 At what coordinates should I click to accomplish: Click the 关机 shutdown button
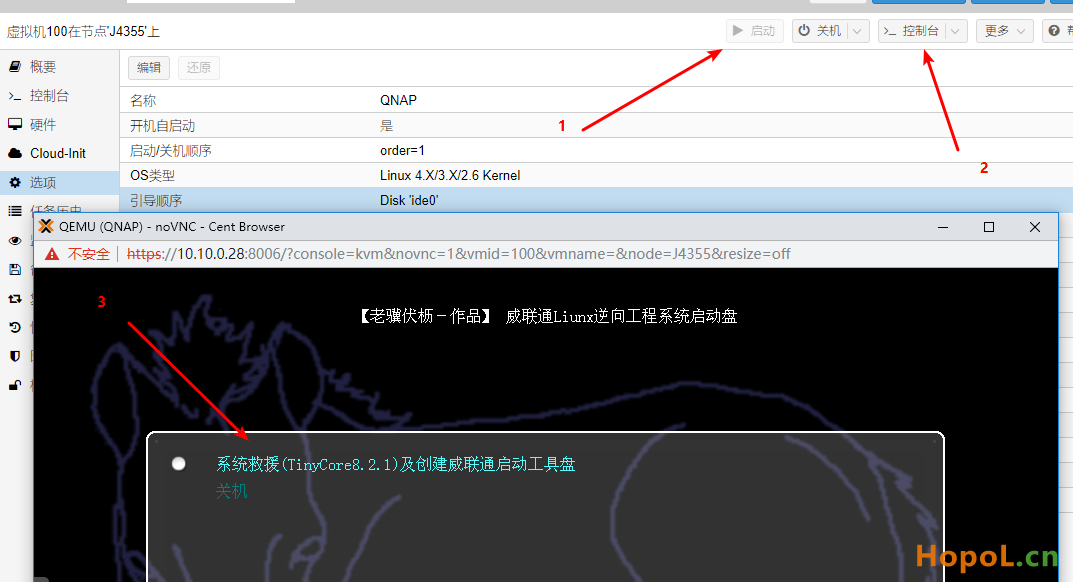(x=820, y=31)
